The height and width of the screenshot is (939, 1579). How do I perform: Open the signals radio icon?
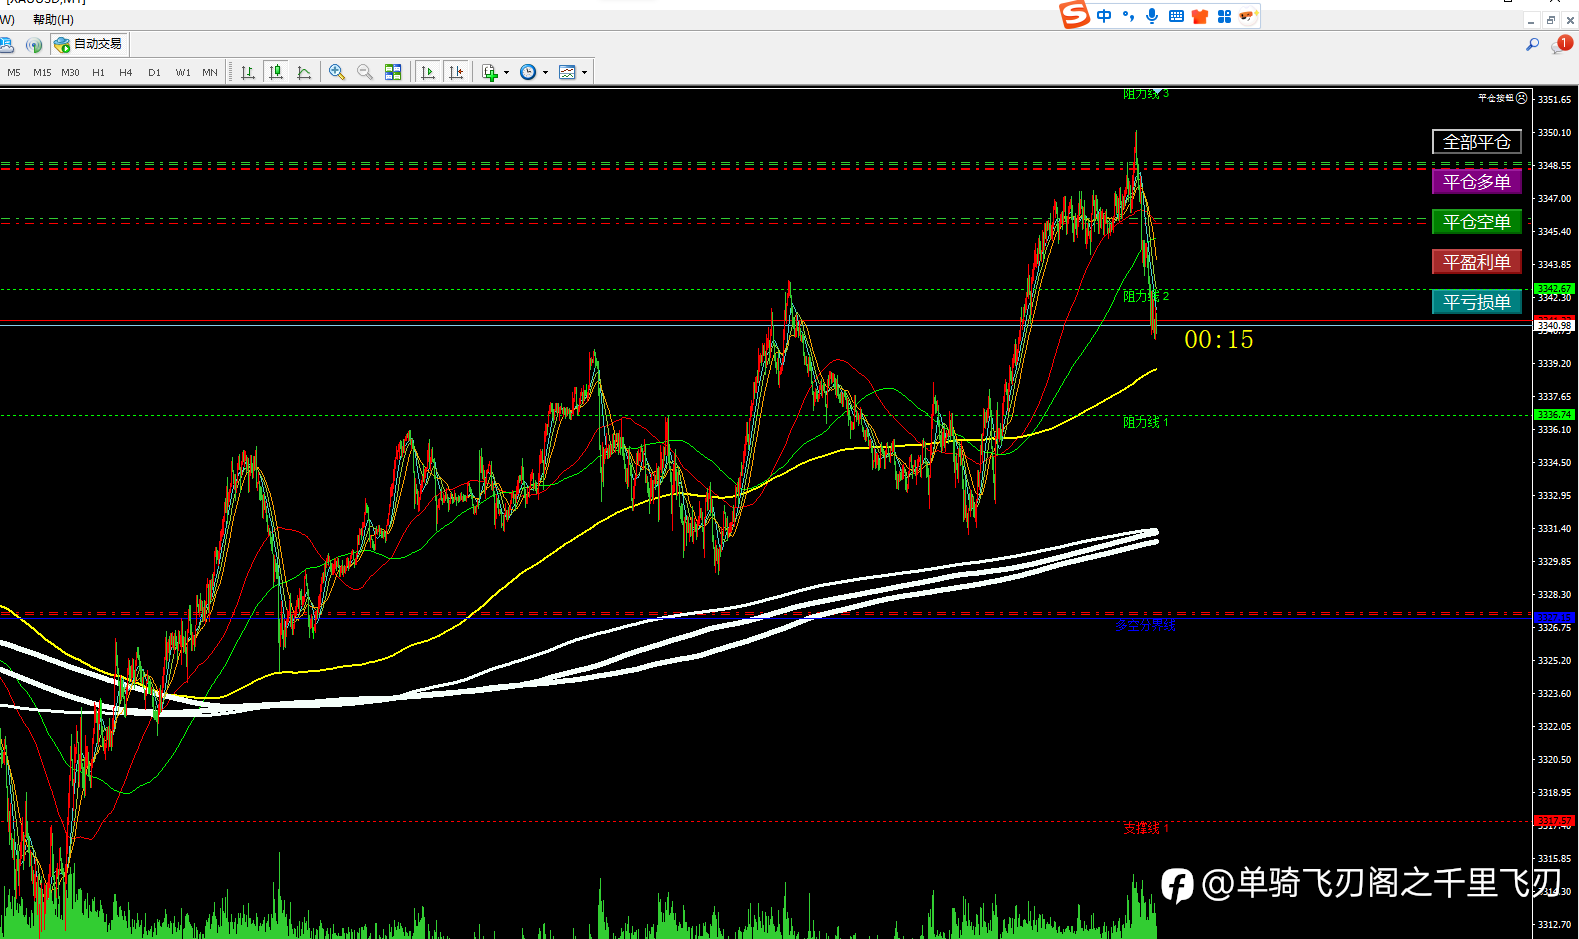pos(34,44)
